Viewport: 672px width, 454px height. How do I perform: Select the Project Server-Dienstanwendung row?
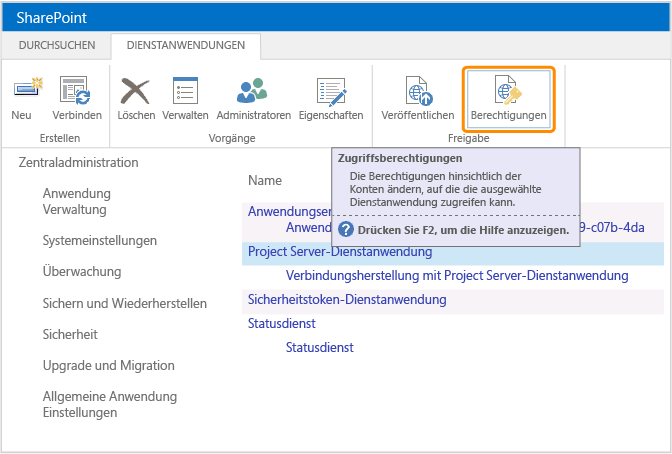[453, 253]
